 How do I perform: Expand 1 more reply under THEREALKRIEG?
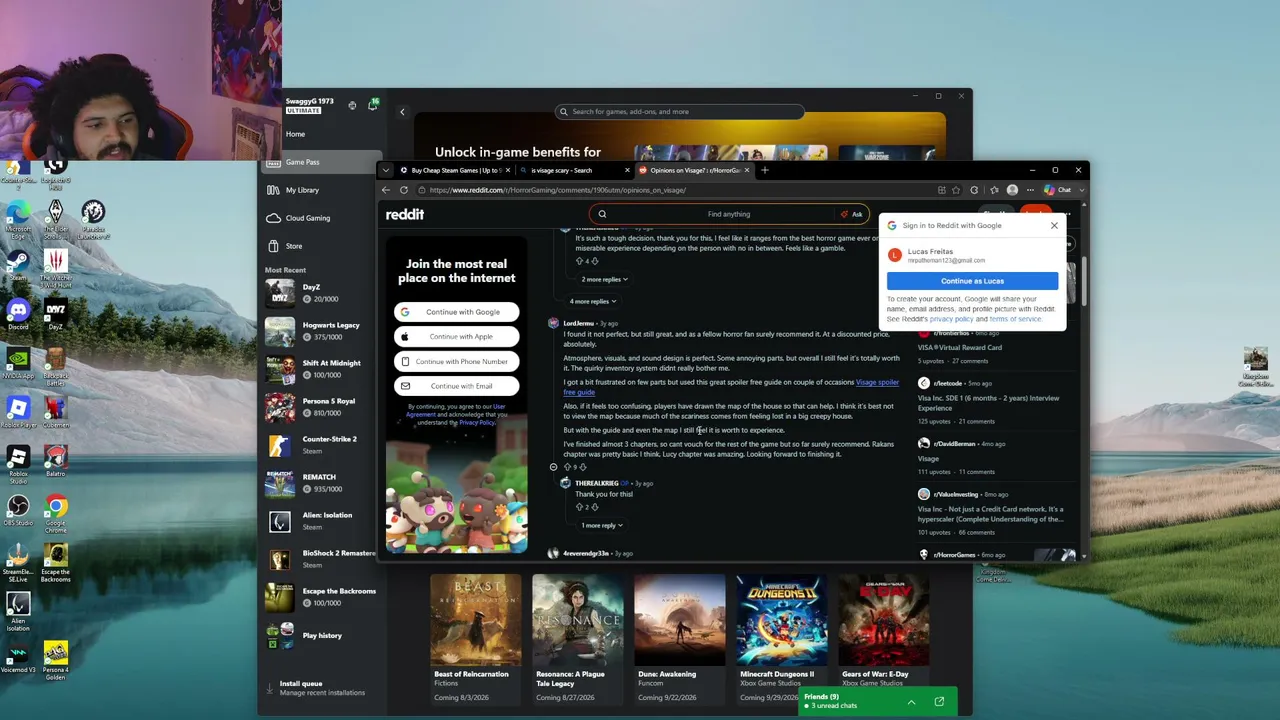coord(602,525)
